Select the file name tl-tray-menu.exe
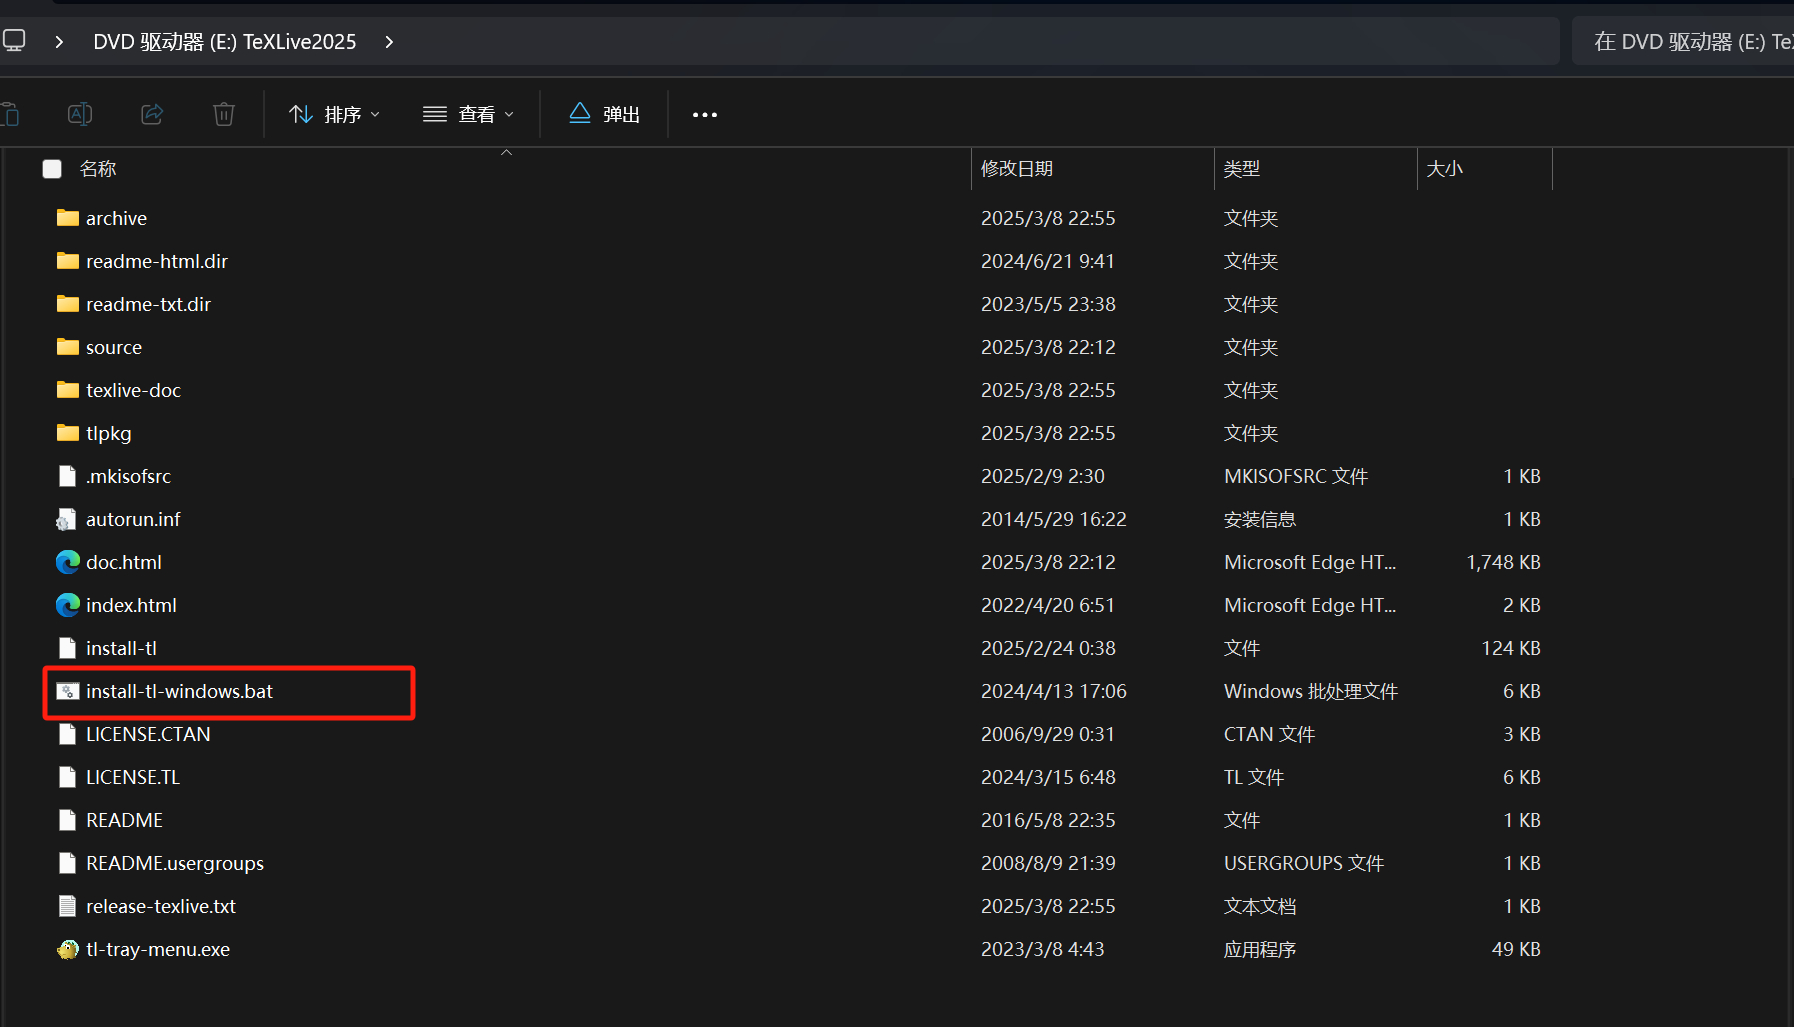Image resolution: width=1794 pixels, height=1027 pixels. [x=158, y=949]
